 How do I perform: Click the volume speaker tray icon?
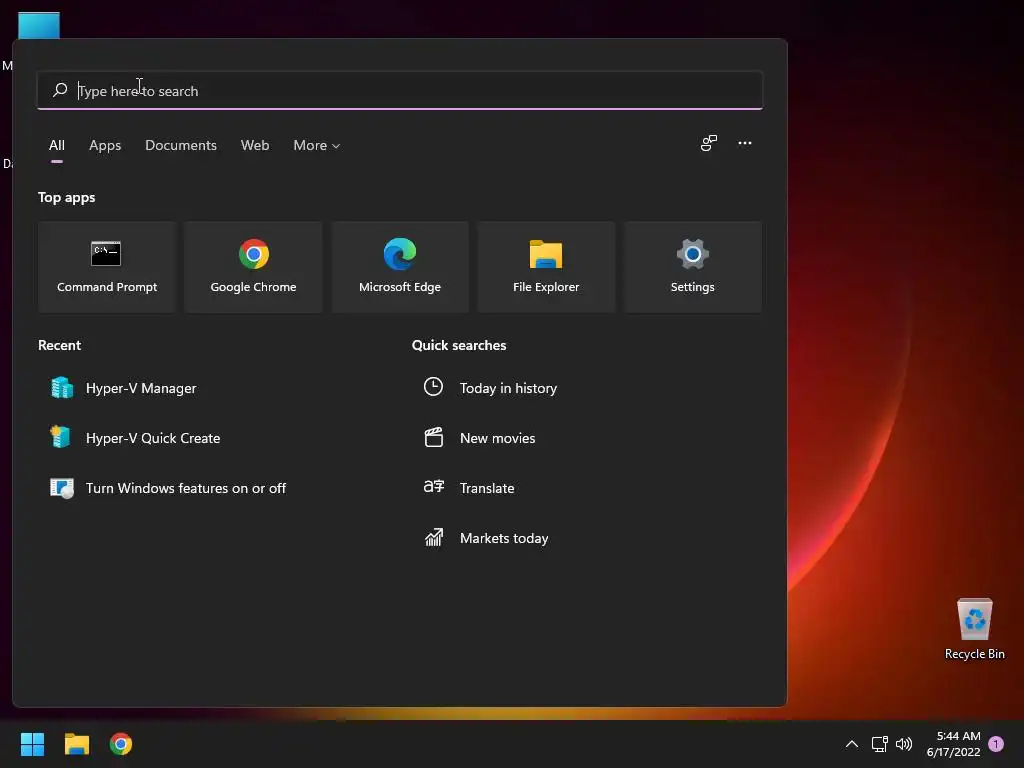[904, 744]
